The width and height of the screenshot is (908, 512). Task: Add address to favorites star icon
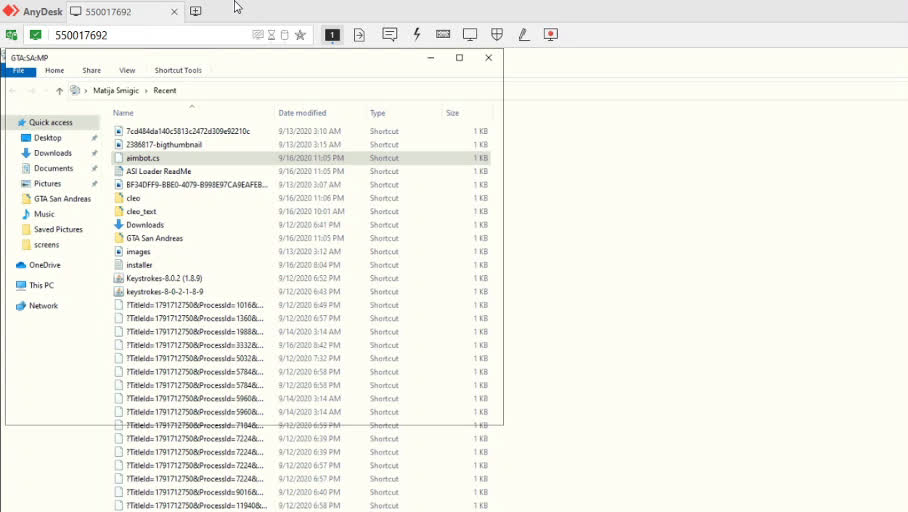tap(300, 35)
